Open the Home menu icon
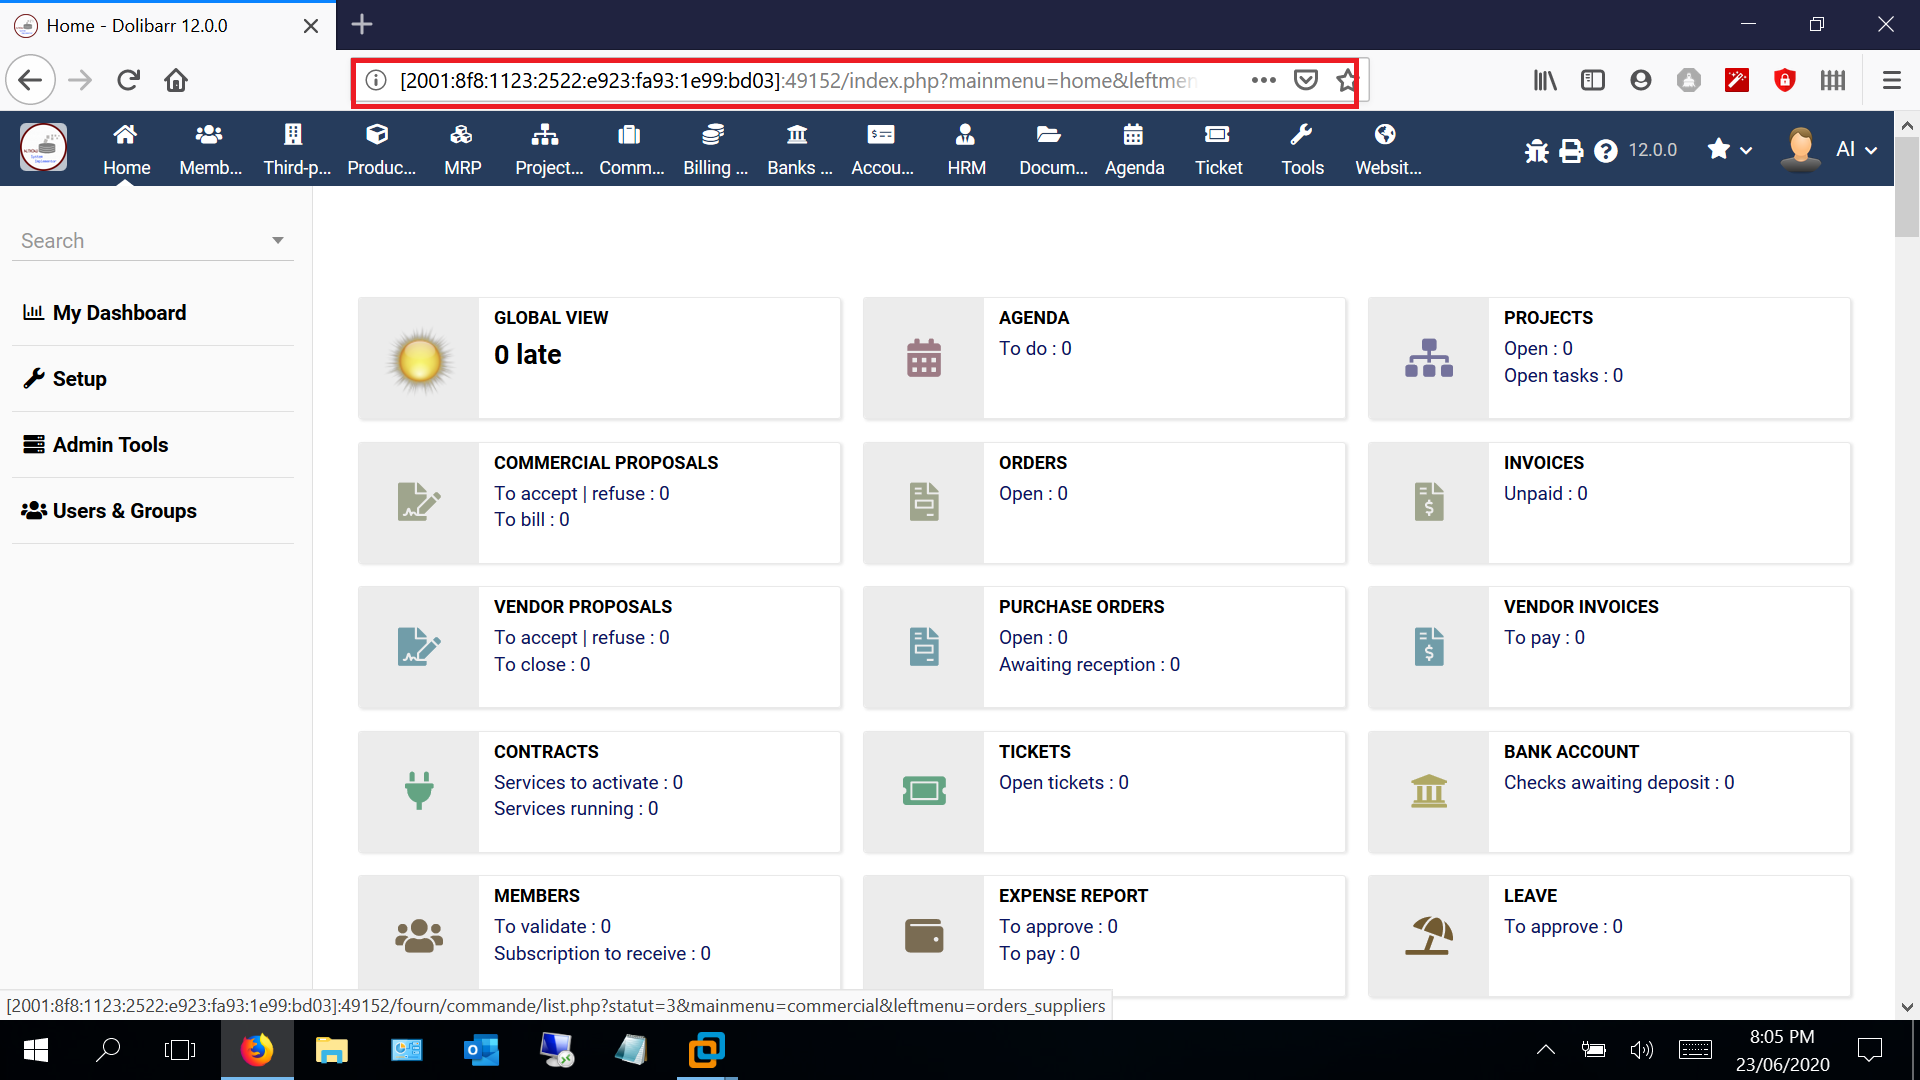 (125, 134)
